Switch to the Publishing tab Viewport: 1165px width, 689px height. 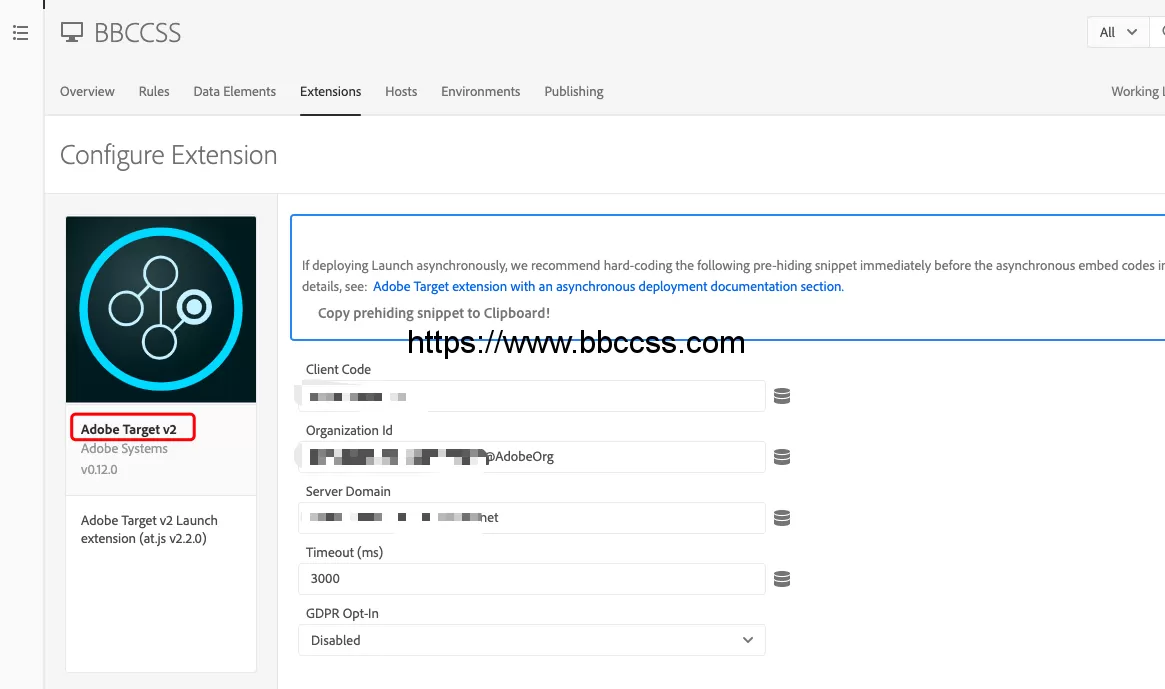click(x=574, y=91)
